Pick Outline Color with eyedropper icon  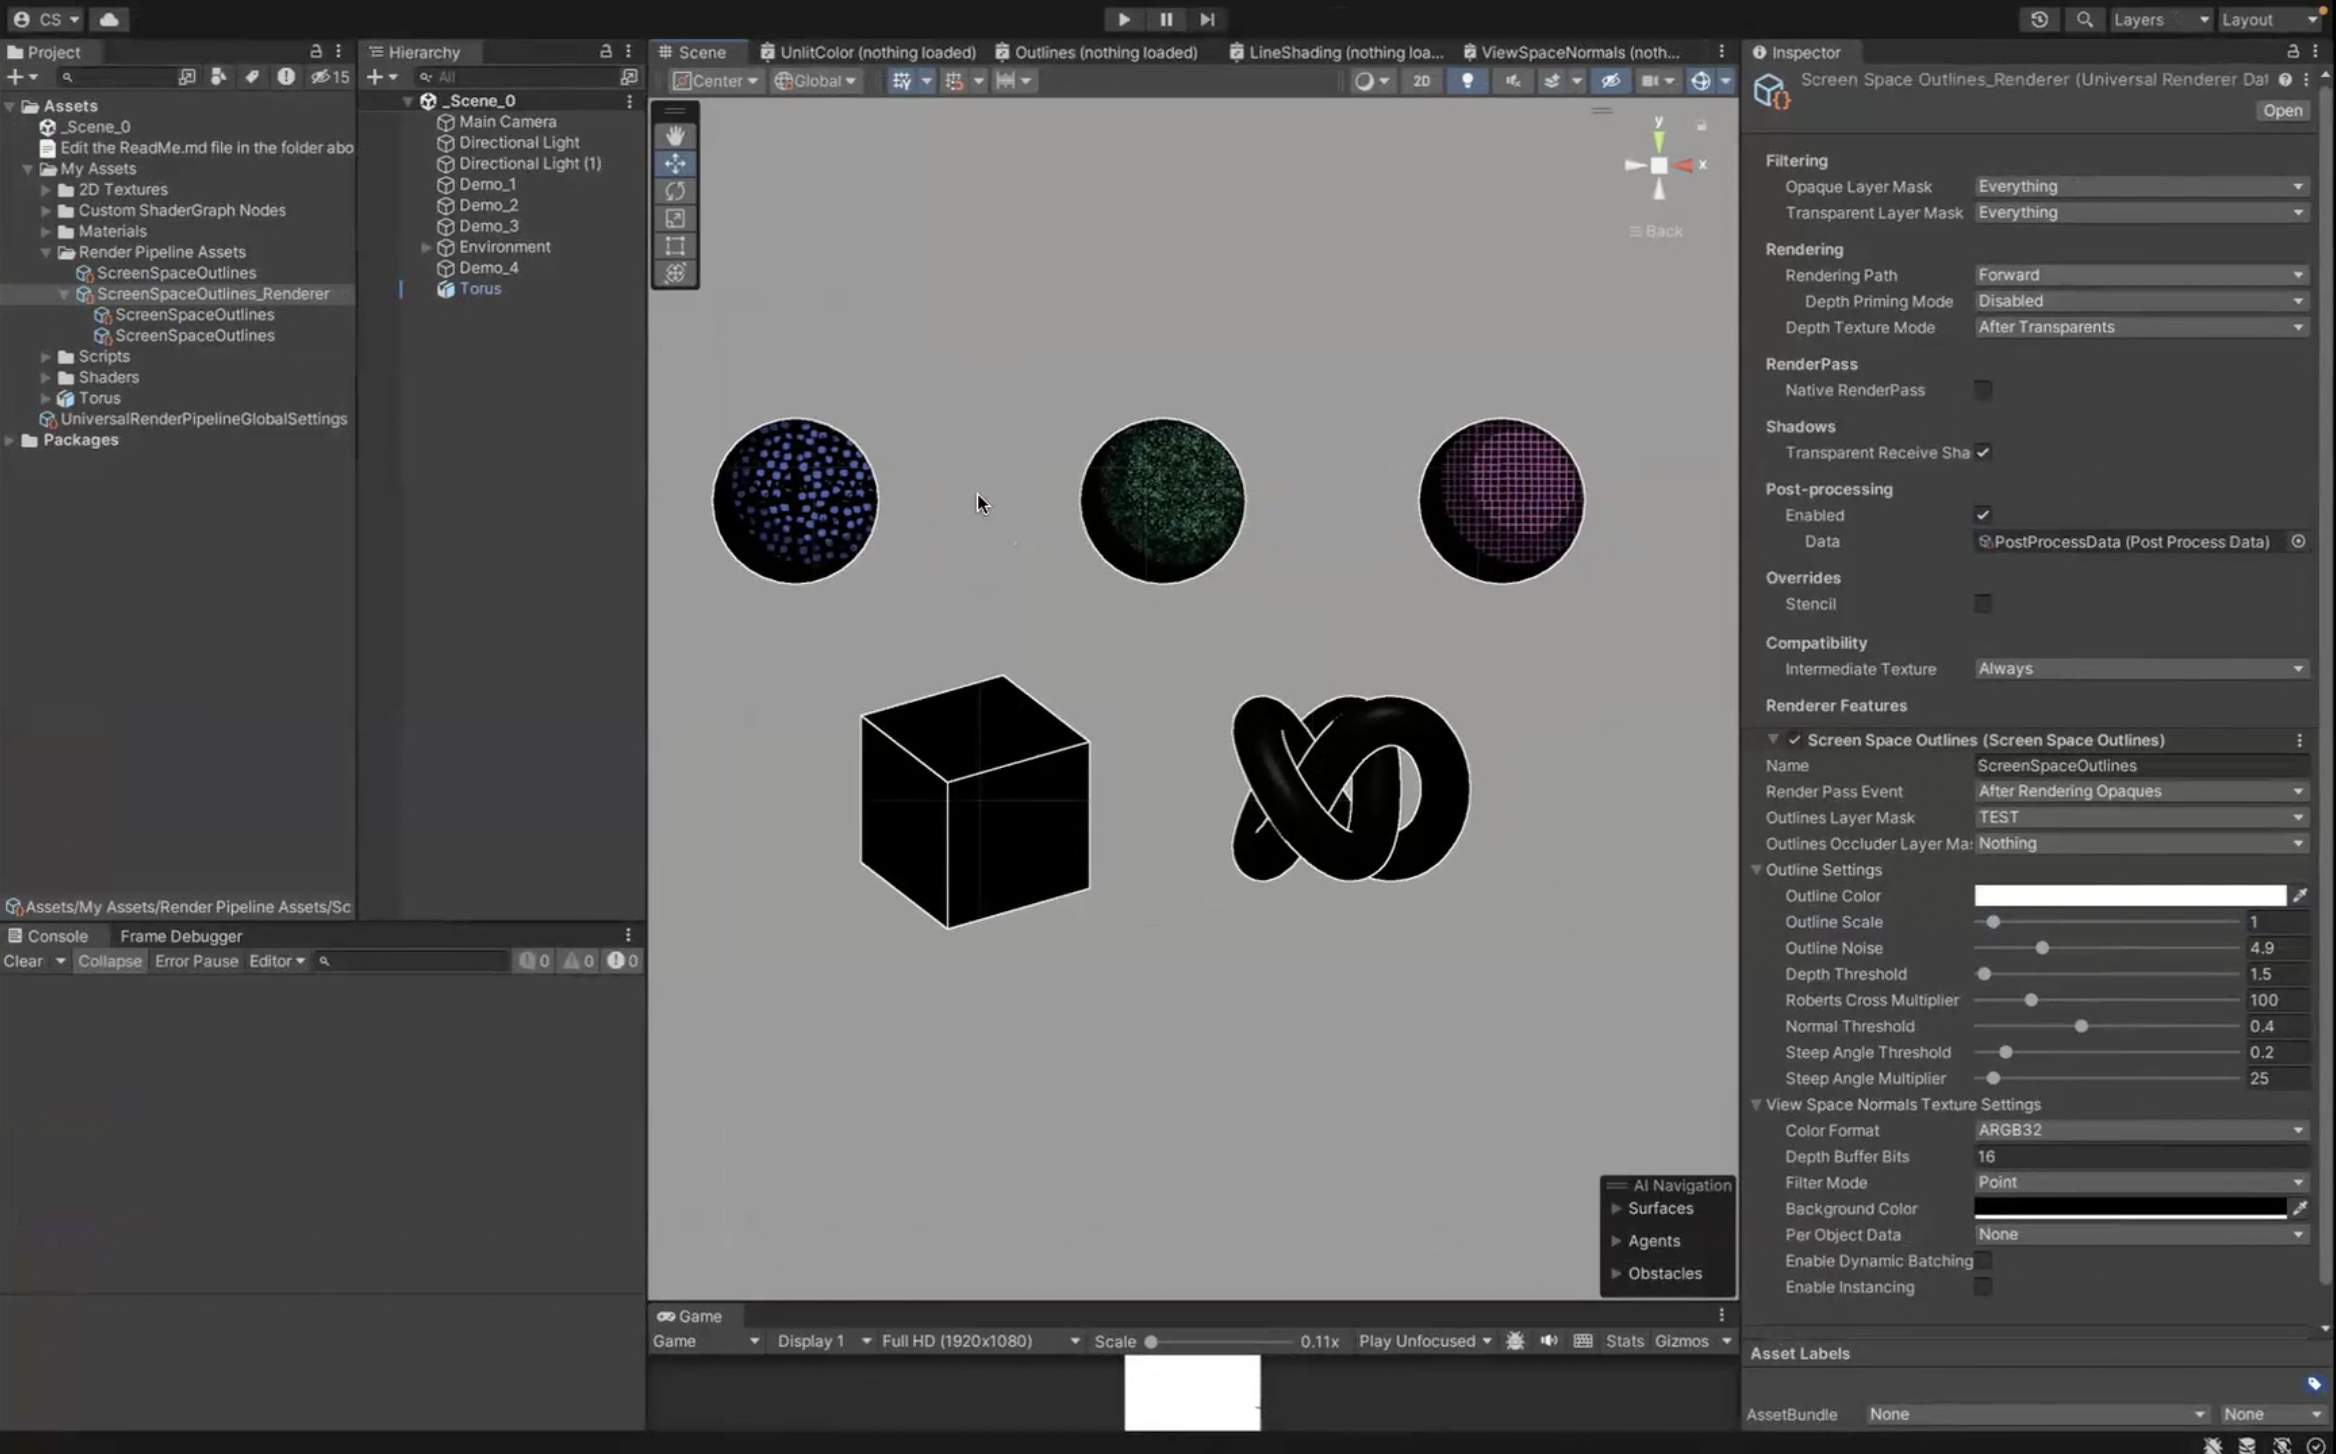(2299, 896)
